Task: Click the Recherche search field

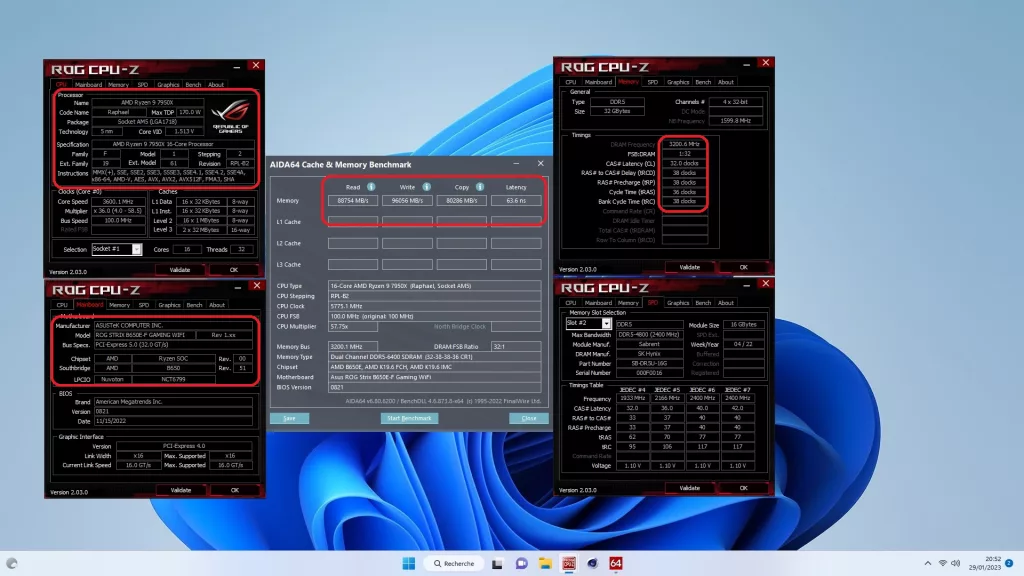Action: tap(455, 563)
